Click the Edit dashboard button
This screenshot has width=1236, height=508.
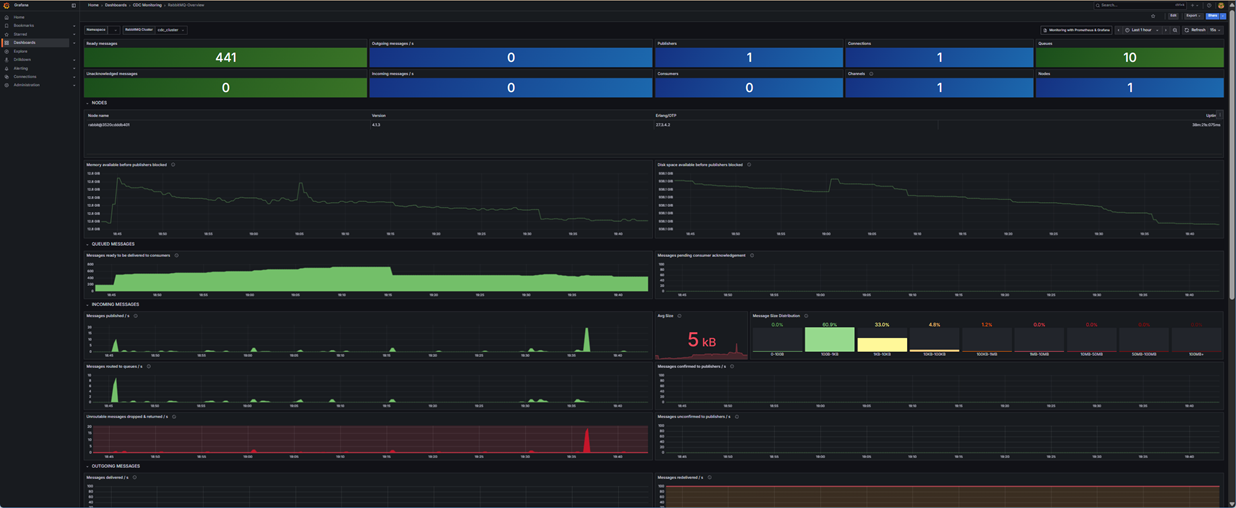1173,16
